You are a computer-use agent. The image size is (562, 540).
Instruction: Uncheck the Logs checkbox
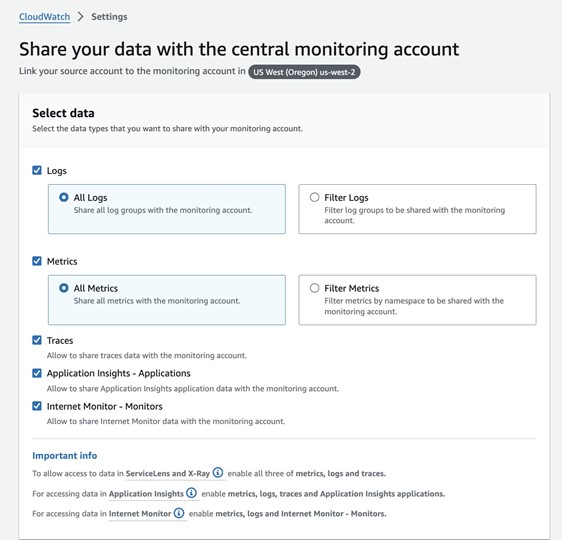[x=37, y=170]
